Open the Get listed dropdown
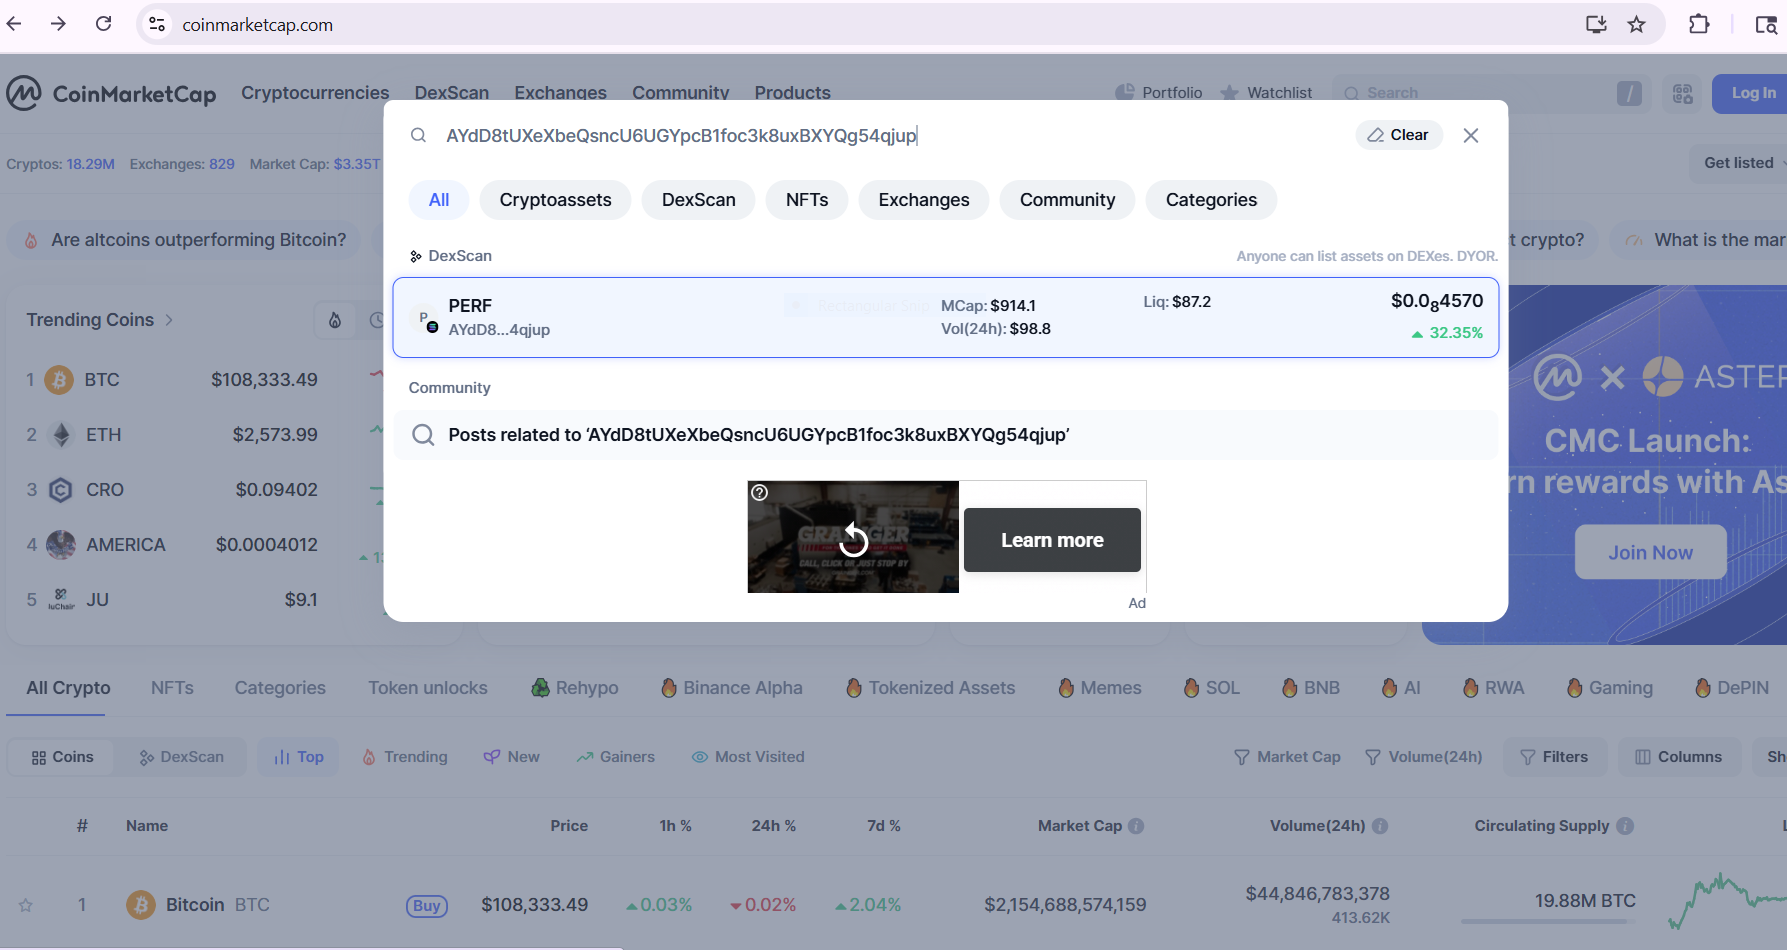The width and height of the screenshot is (1787, 950). coord(1742,163)
